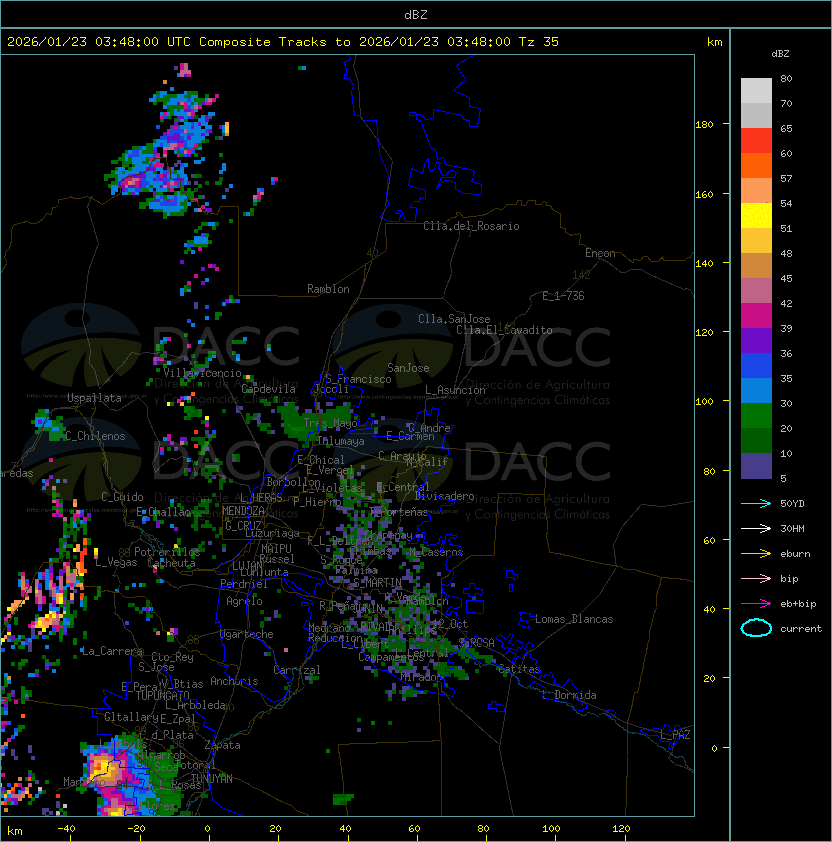The height and width of the screenshot is (842, 832).
Task: Click the 'Clla.del_Rosario' map label
Action: tap(471, 226)
